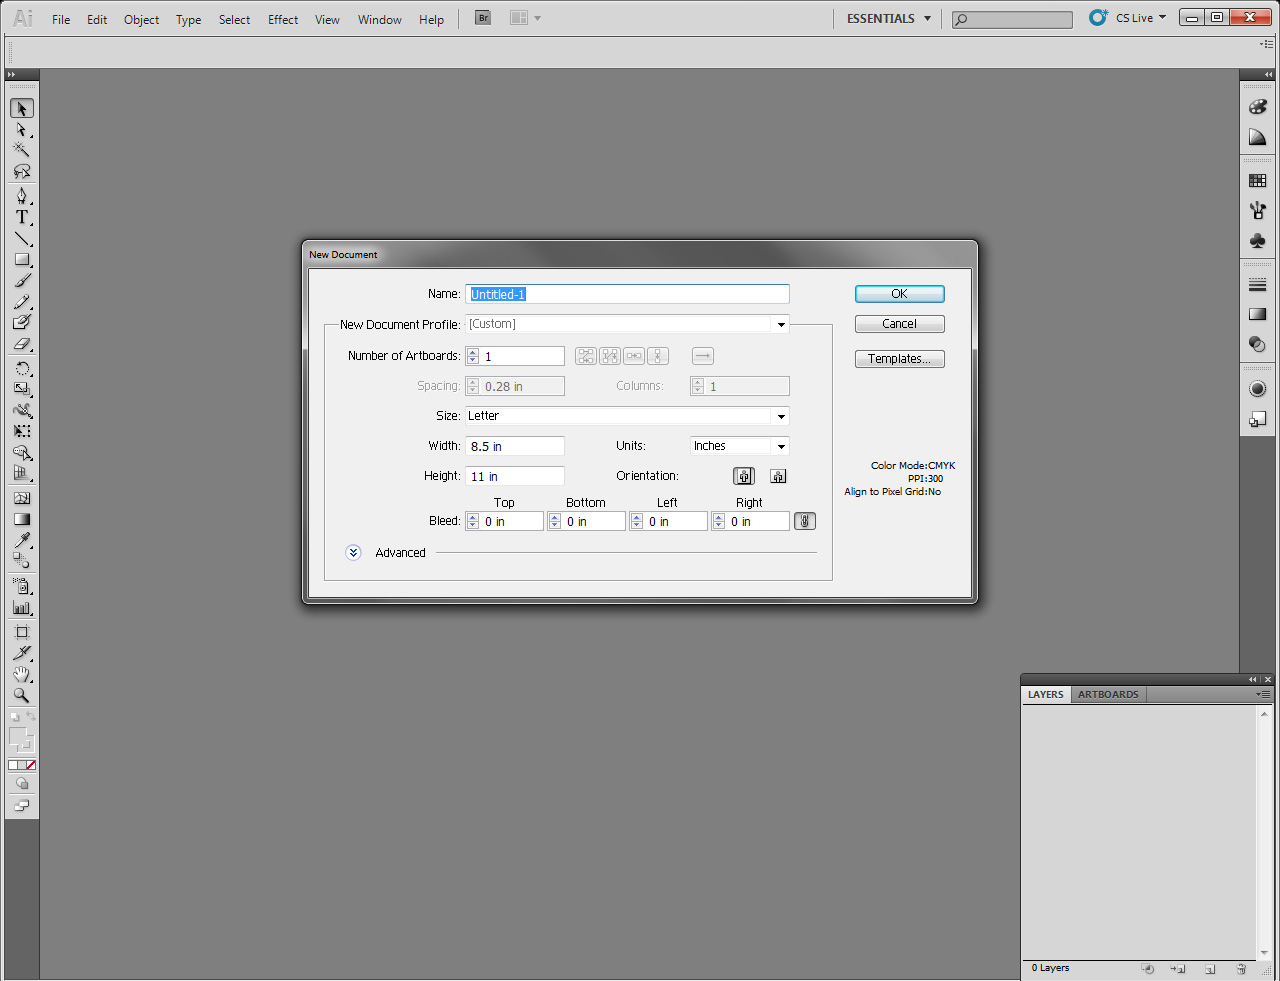Open the Layers panel flyout menu

[1264, 694]
